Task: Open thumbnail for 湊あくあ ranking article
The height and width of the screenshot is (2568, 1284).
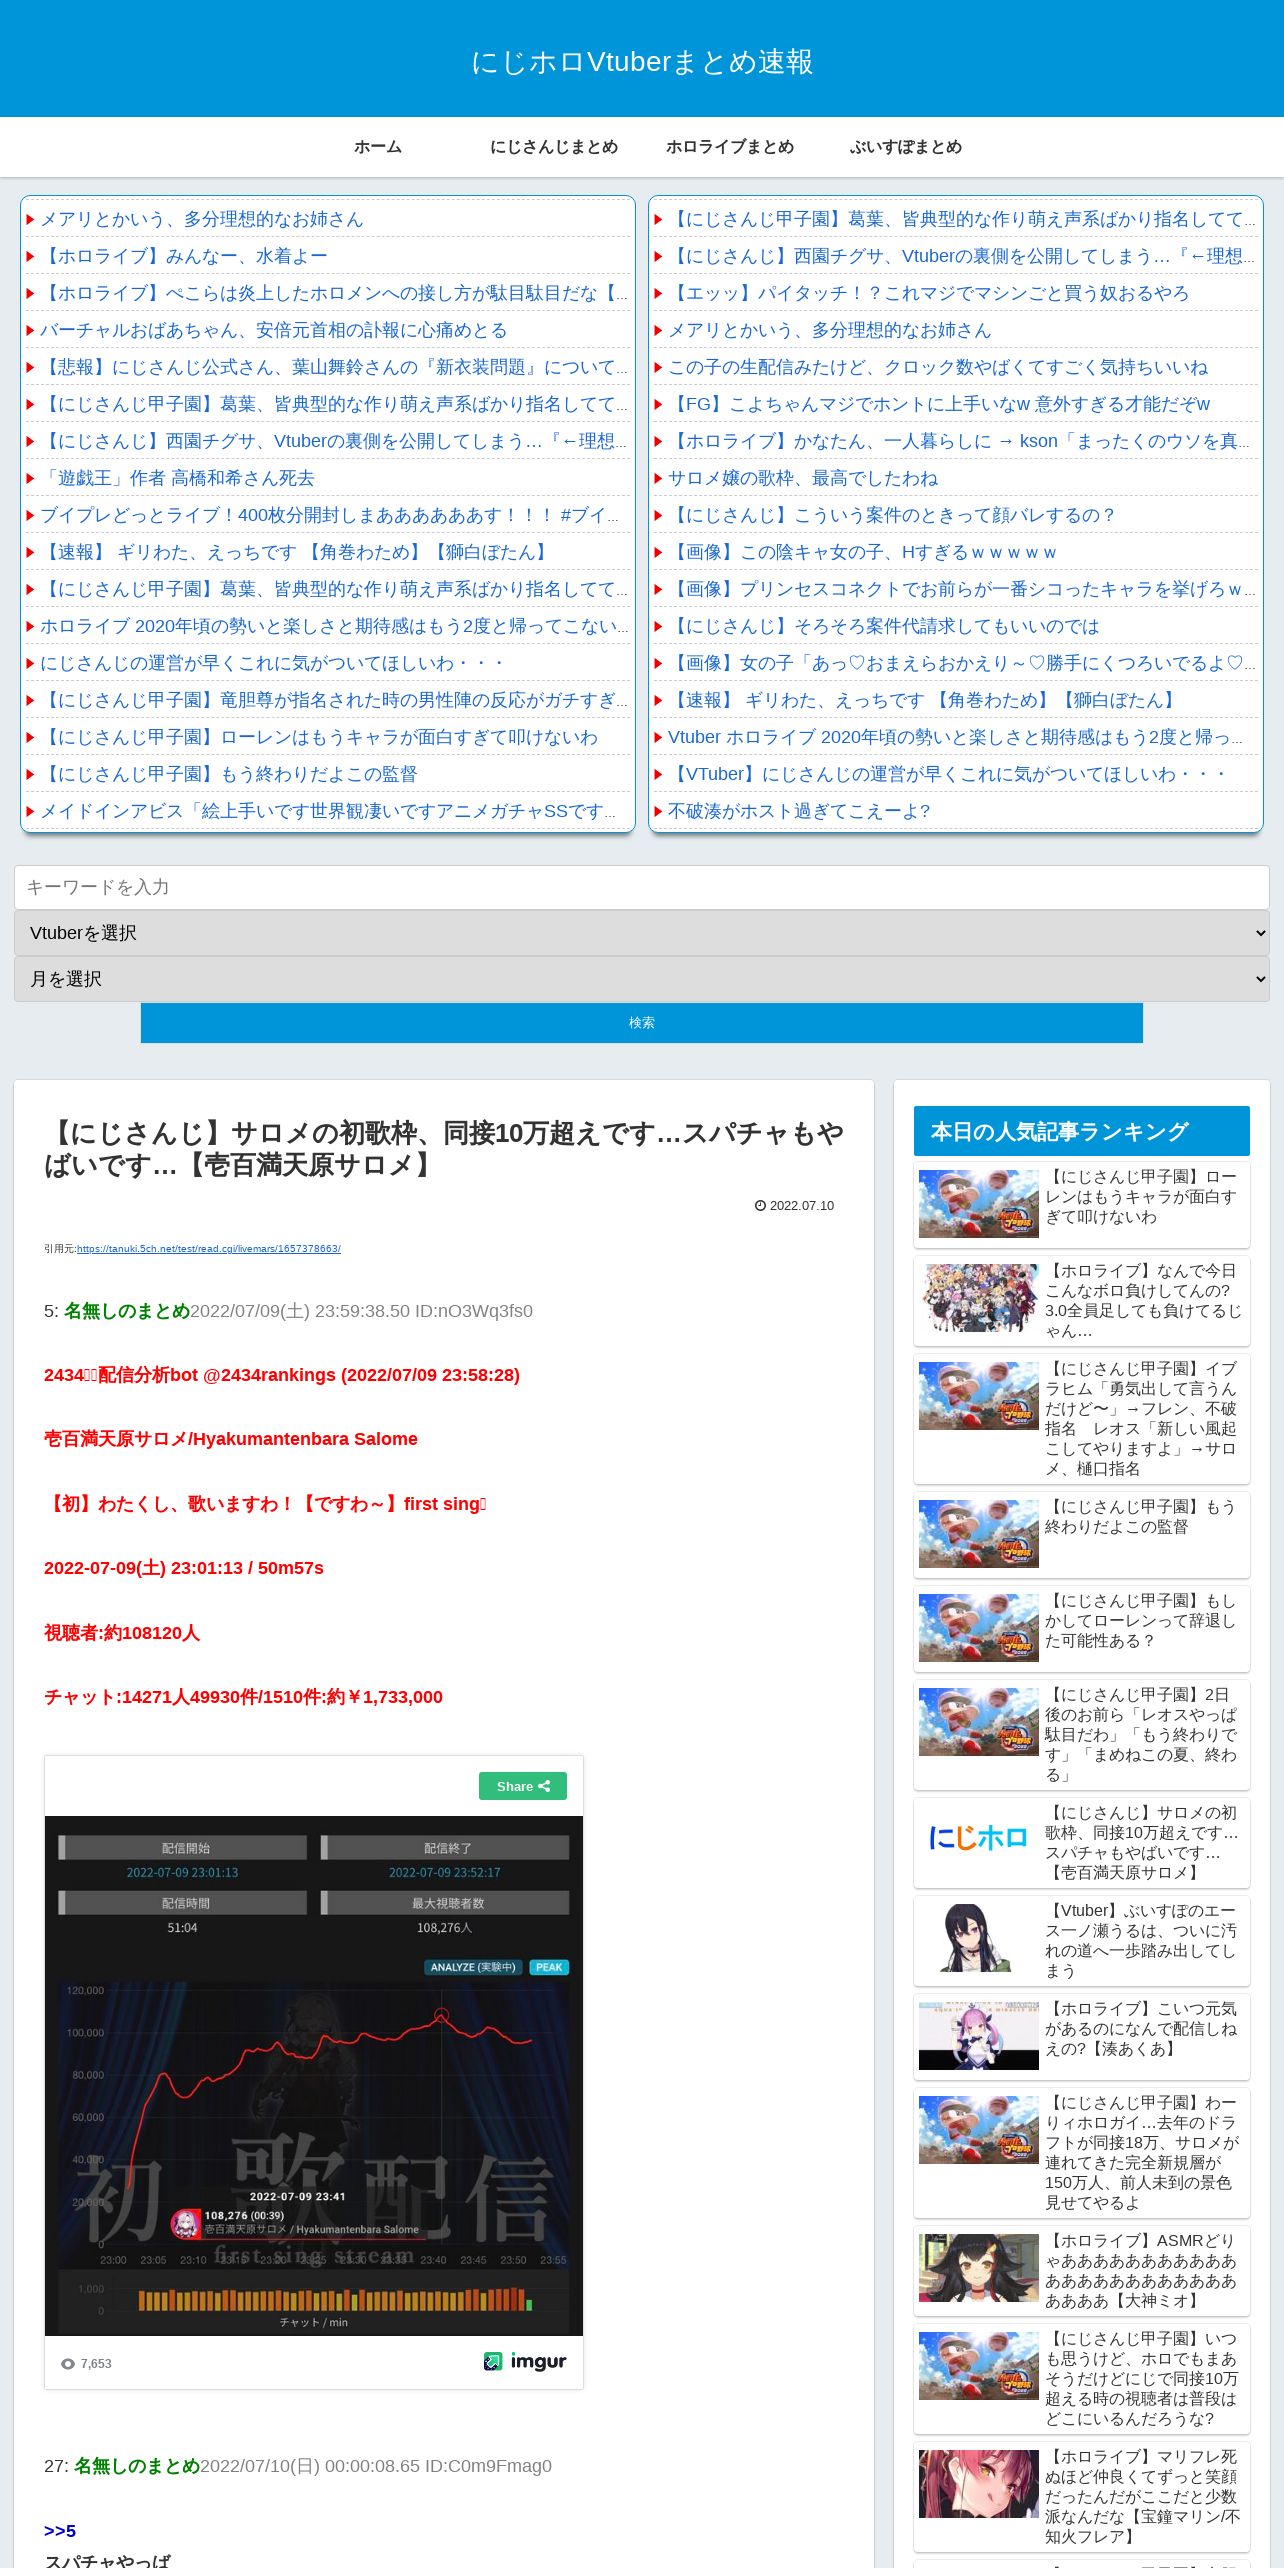Action: 979,2035
